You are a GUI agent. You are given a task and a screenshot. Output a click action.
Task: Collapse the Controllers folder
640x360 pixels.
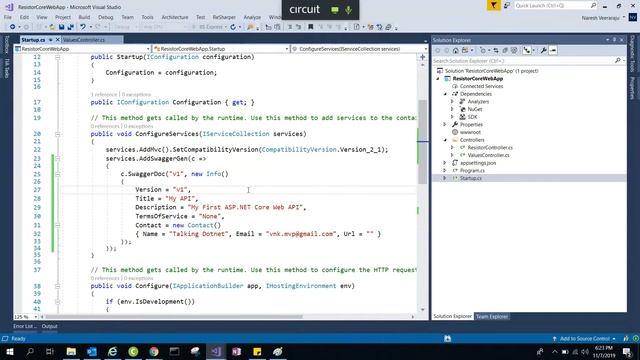point(445,140)
